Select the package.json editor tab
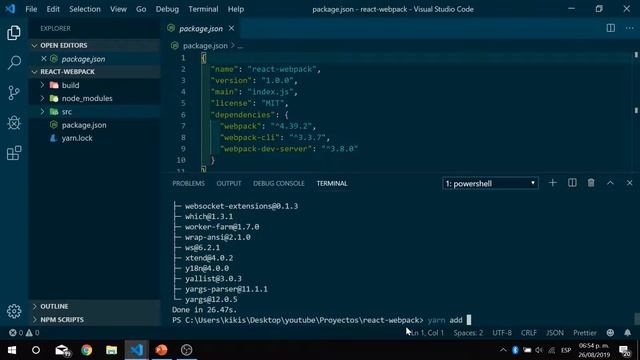The width and height of the screenshot is (640, 360). pos(201,28)
